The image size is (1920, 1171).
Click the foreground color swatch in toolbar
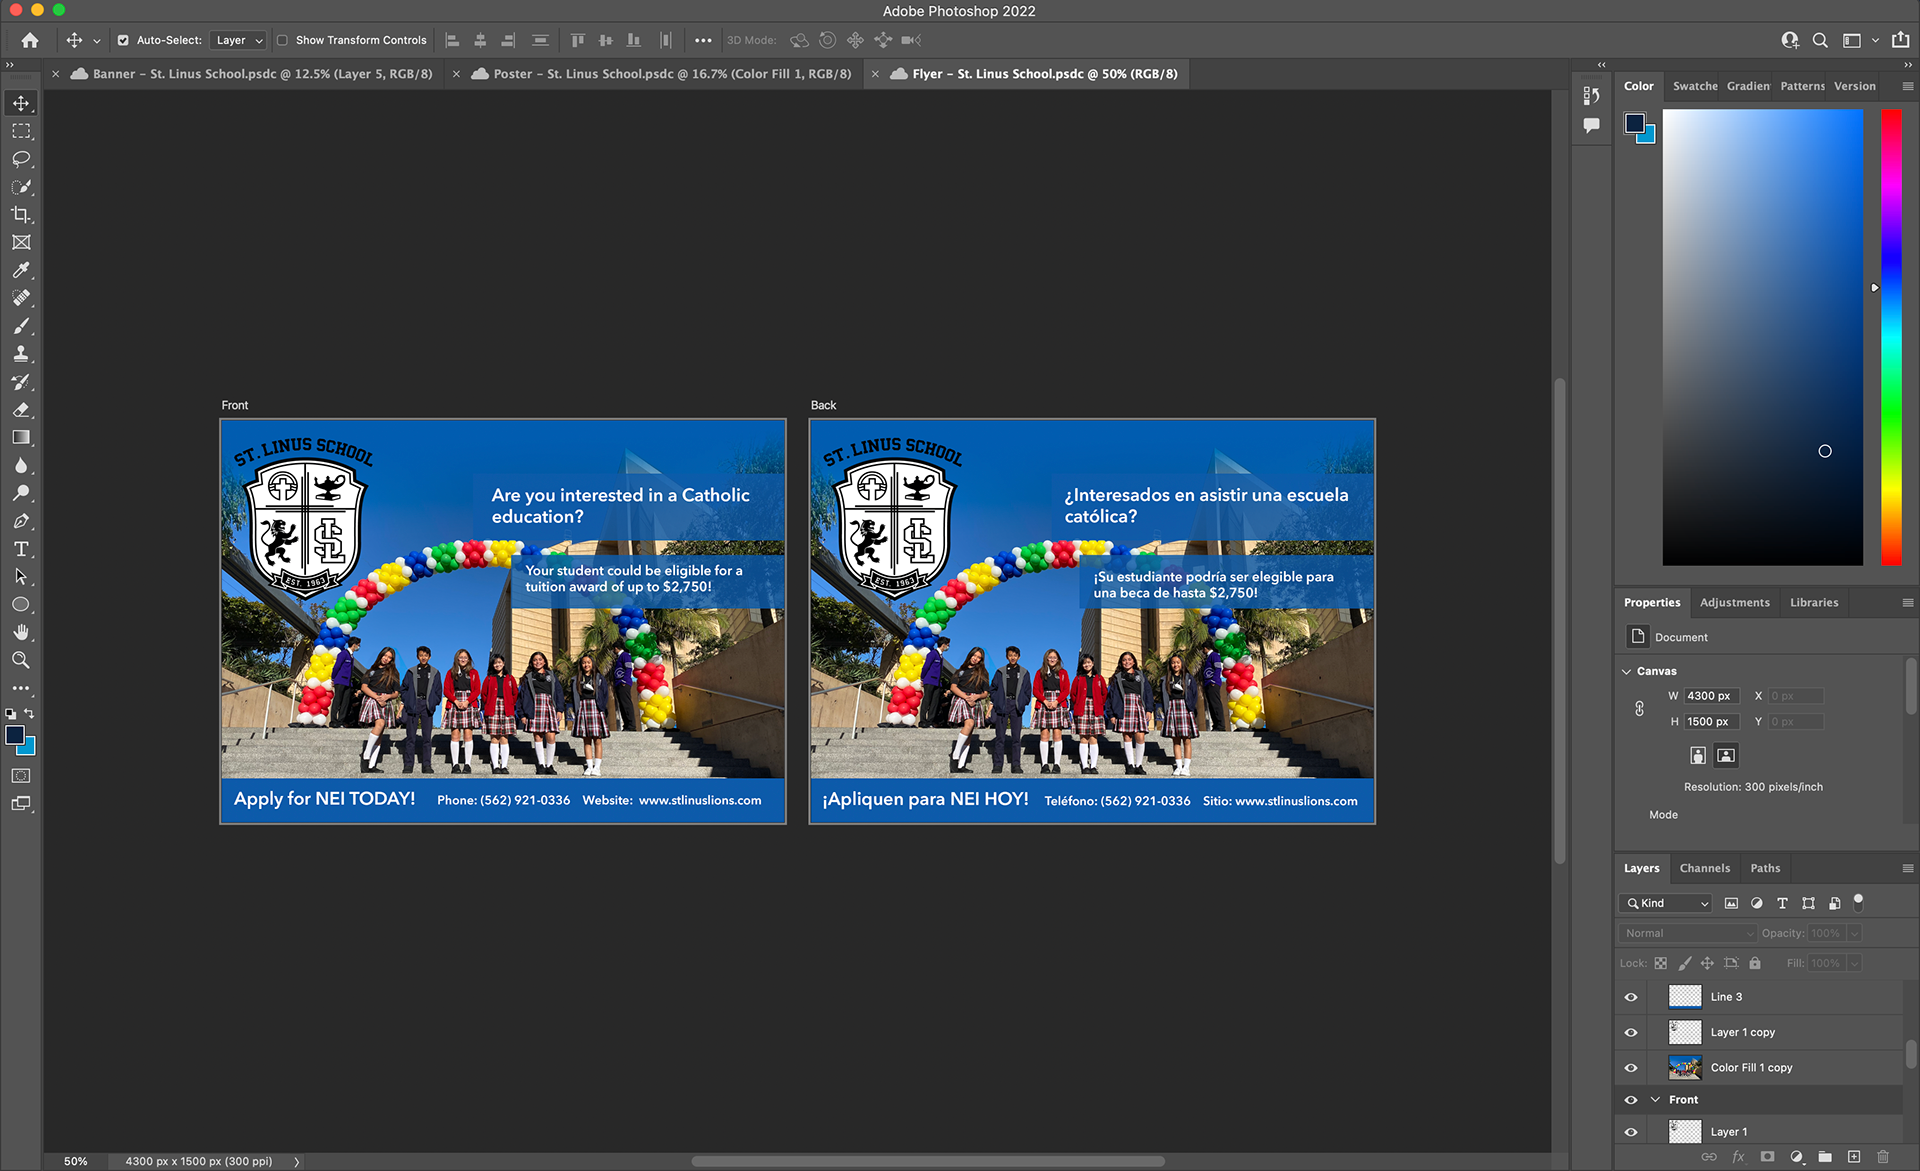click(x=15, y=735)
